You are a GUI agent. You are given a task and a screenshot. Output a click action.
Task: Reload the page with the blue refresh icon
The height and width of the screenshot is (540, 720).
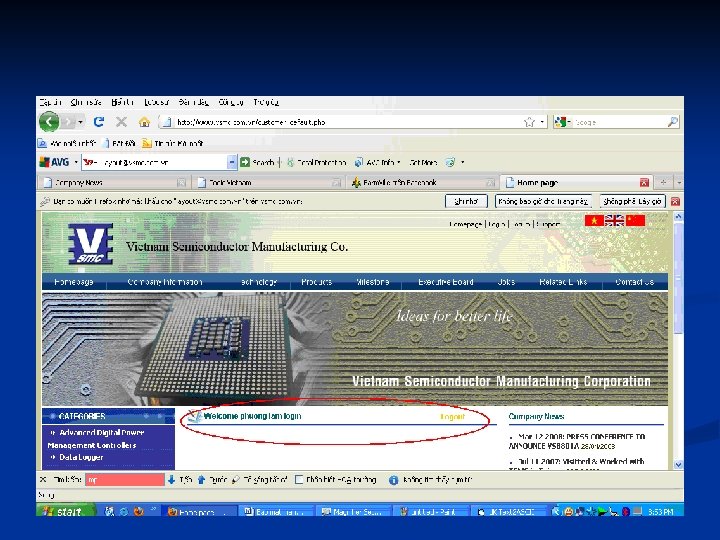[99, 122]
